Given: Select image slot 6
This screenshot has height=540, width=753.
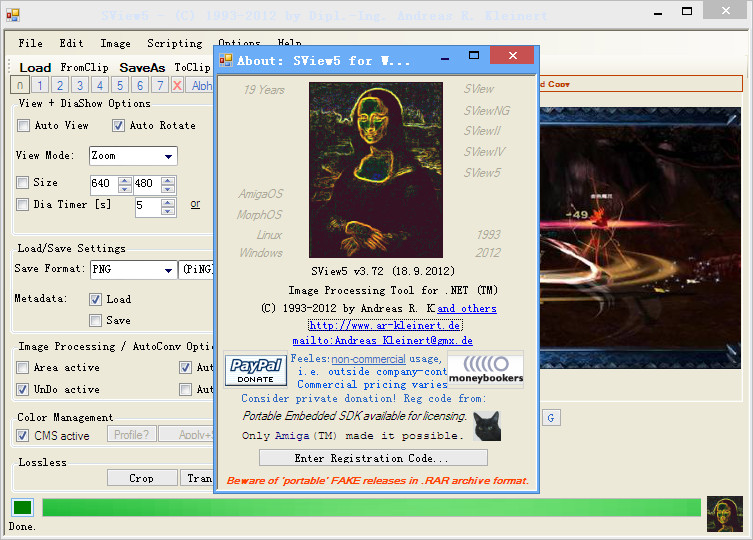Looking at the screenshot, I should click(140, 86).
